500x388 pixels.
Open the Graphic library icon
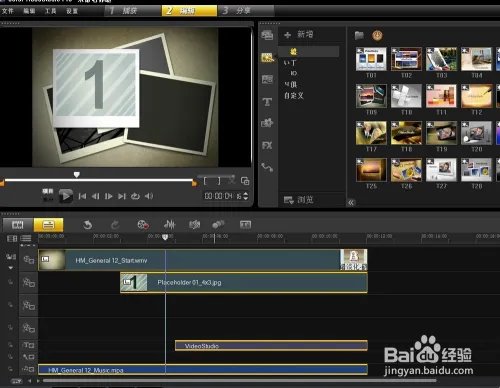267,123
